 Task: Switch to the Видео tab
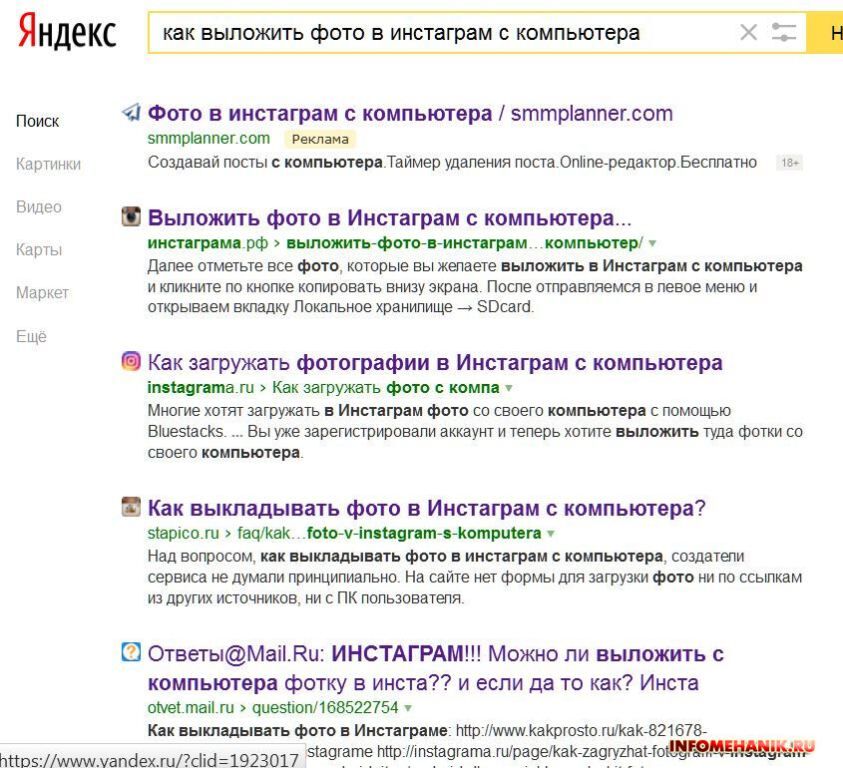[39, 207]
